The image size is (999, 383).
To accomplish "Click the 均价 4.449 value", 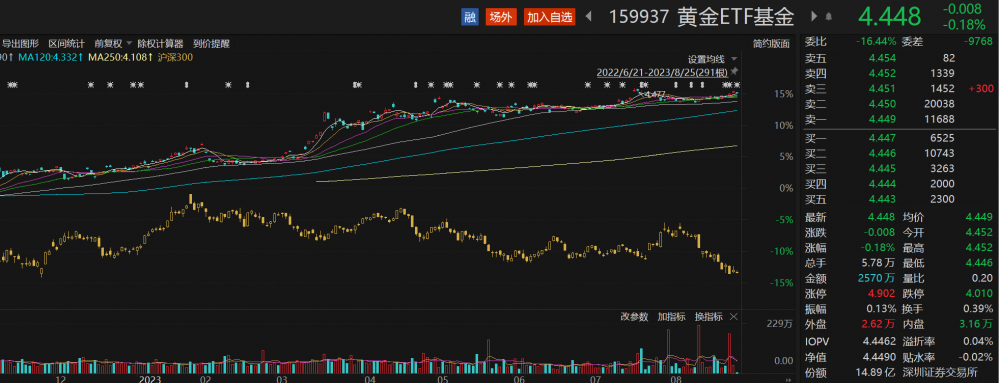I will click(980, 217).
